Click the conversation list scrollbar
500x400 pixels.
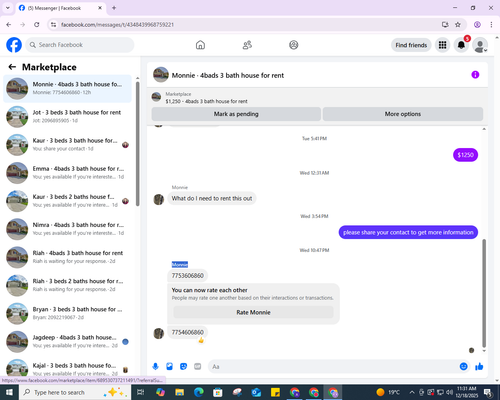137,143
